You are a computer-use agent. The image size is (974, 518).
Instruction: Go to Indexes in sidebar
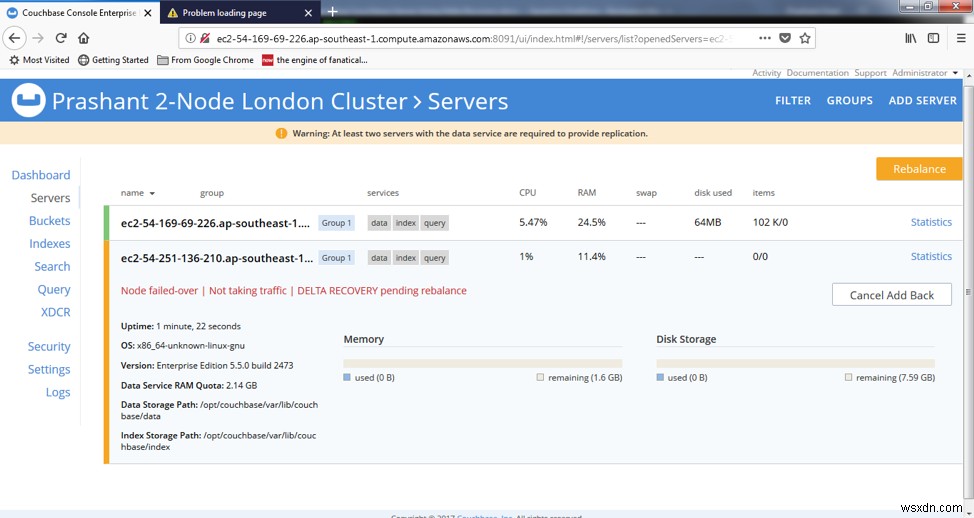pyautogui.click(x=50, y=243)
